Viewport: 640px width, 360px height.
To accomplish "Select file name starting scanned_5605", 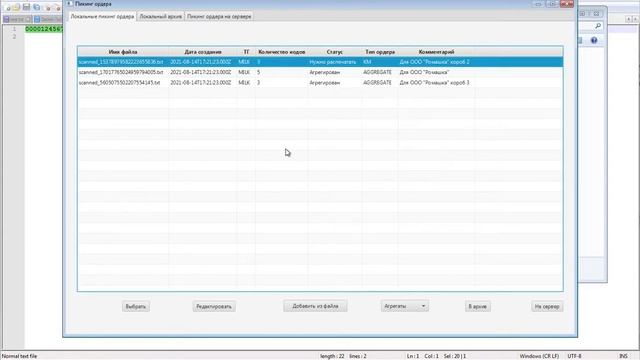I will click(119, 82).
